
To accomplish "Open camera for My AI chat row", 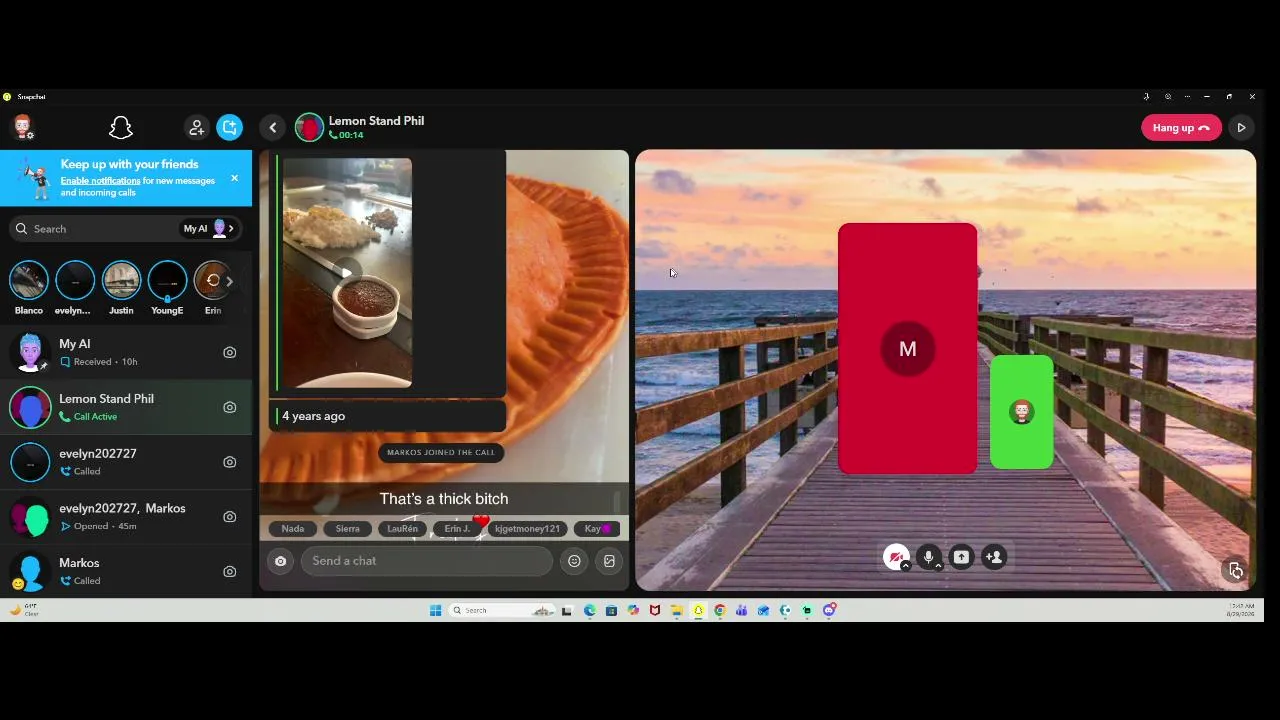I will click(x=230, y=352).
